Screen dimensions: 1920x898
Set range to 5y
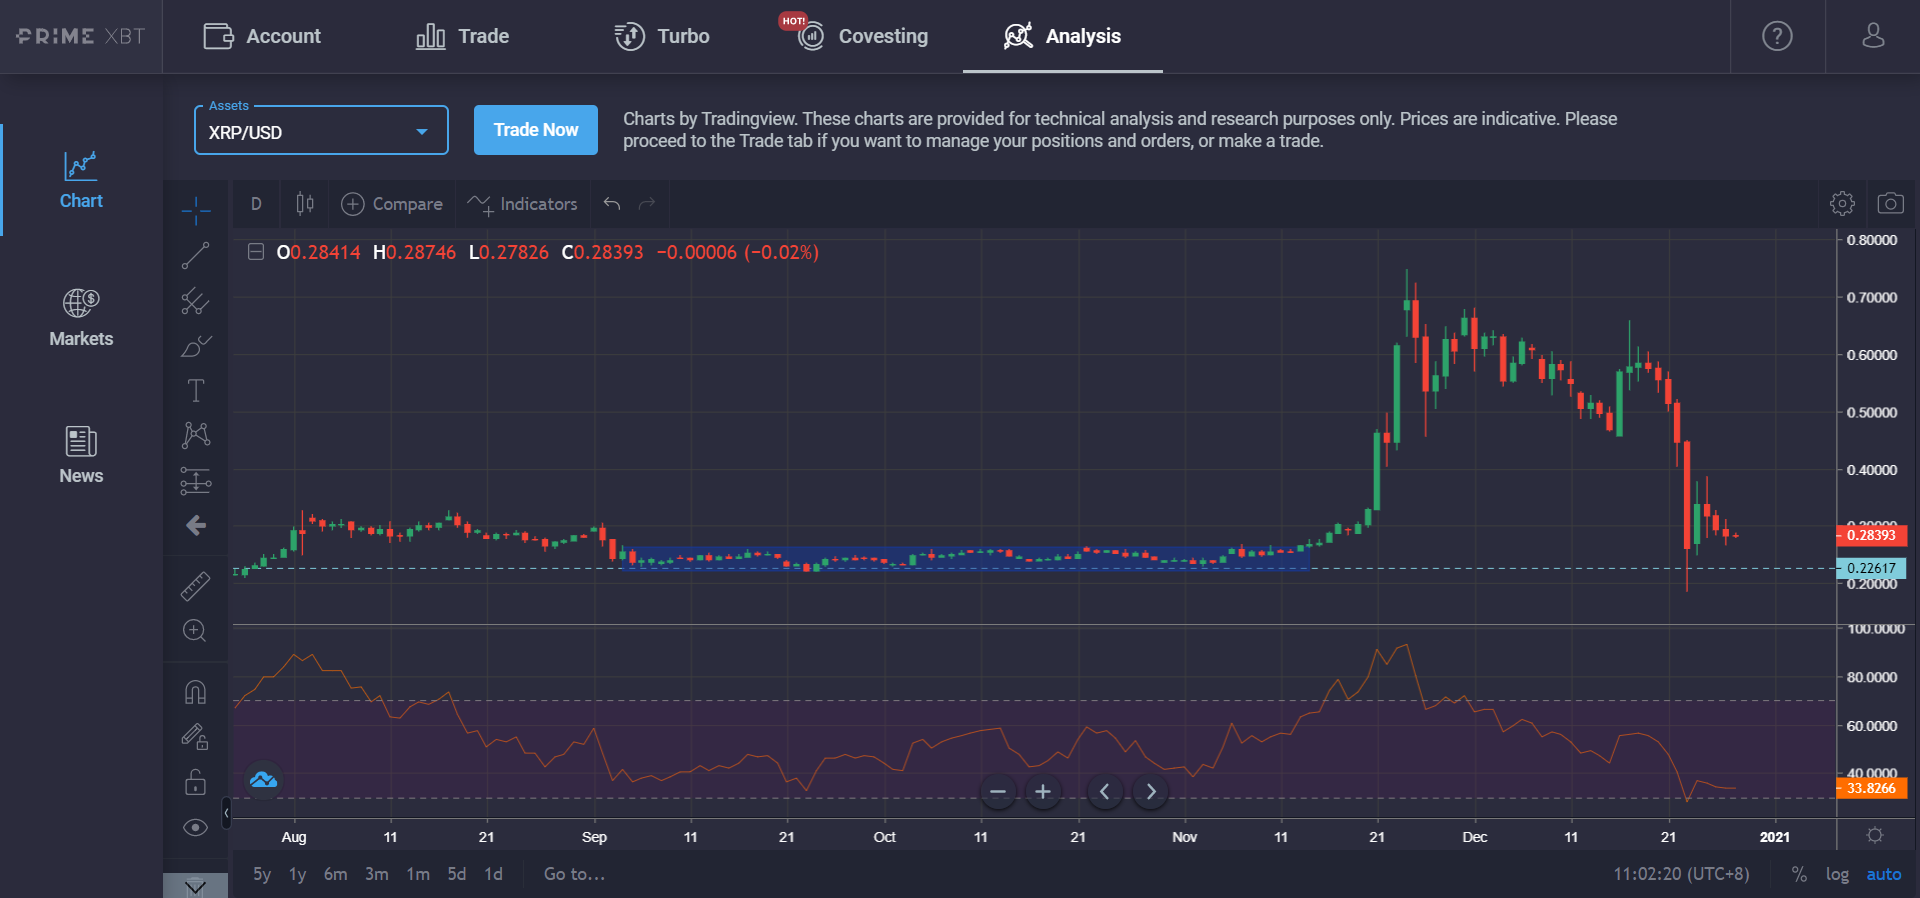262,874
